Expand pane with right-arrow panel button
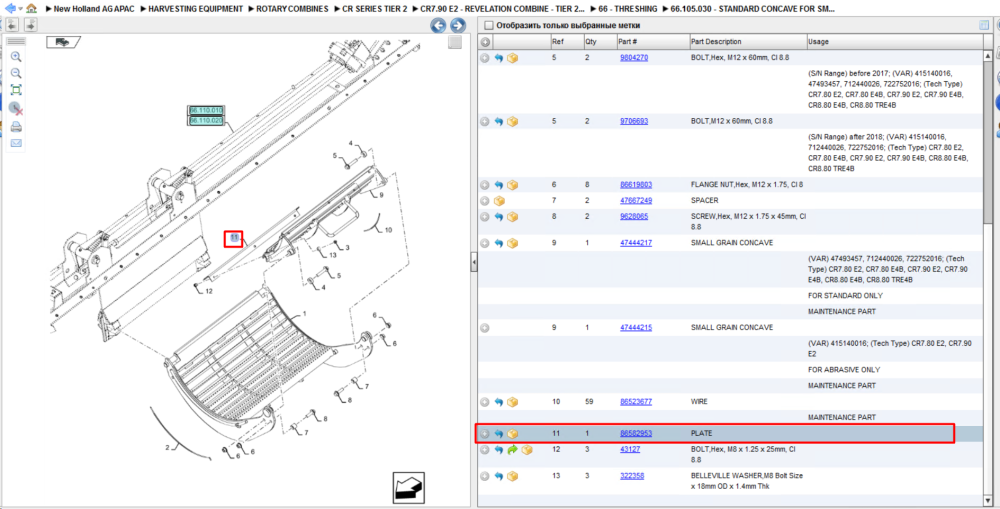Viewport: 1000px width, 509px height. coord(31,25)
